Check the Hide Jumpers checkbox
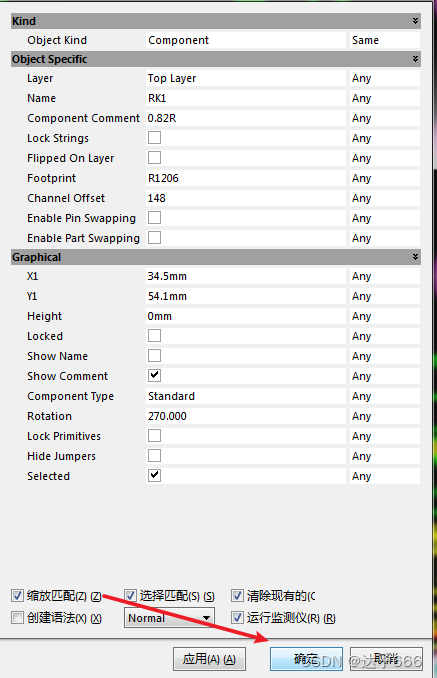The image size is (437, 678). point(154,455)
